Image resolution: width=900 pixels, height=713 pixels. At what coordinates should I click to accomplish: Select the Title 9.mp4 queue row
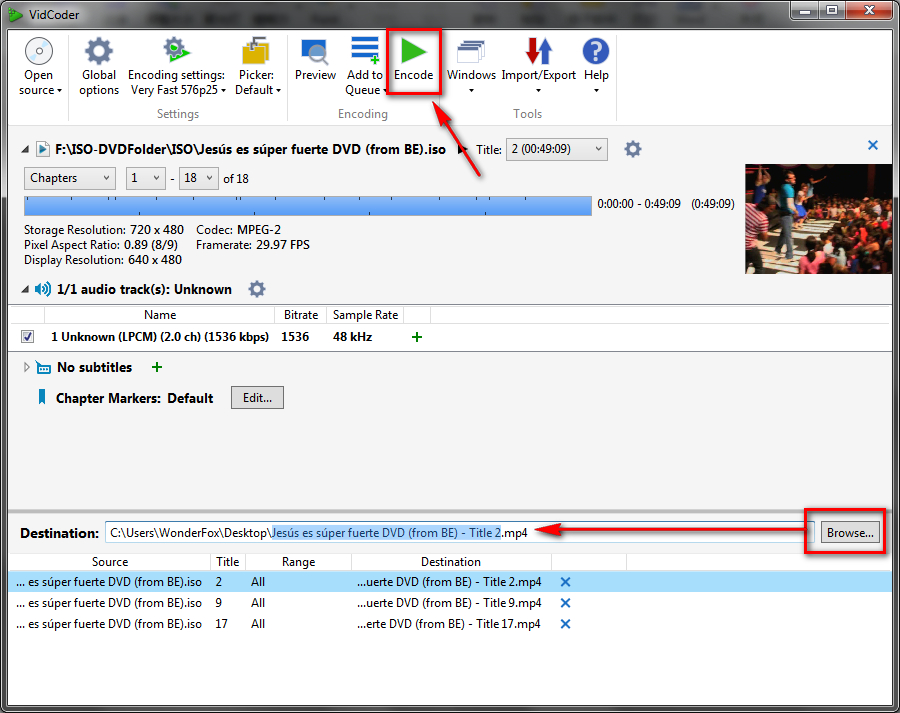pos(450,603)
